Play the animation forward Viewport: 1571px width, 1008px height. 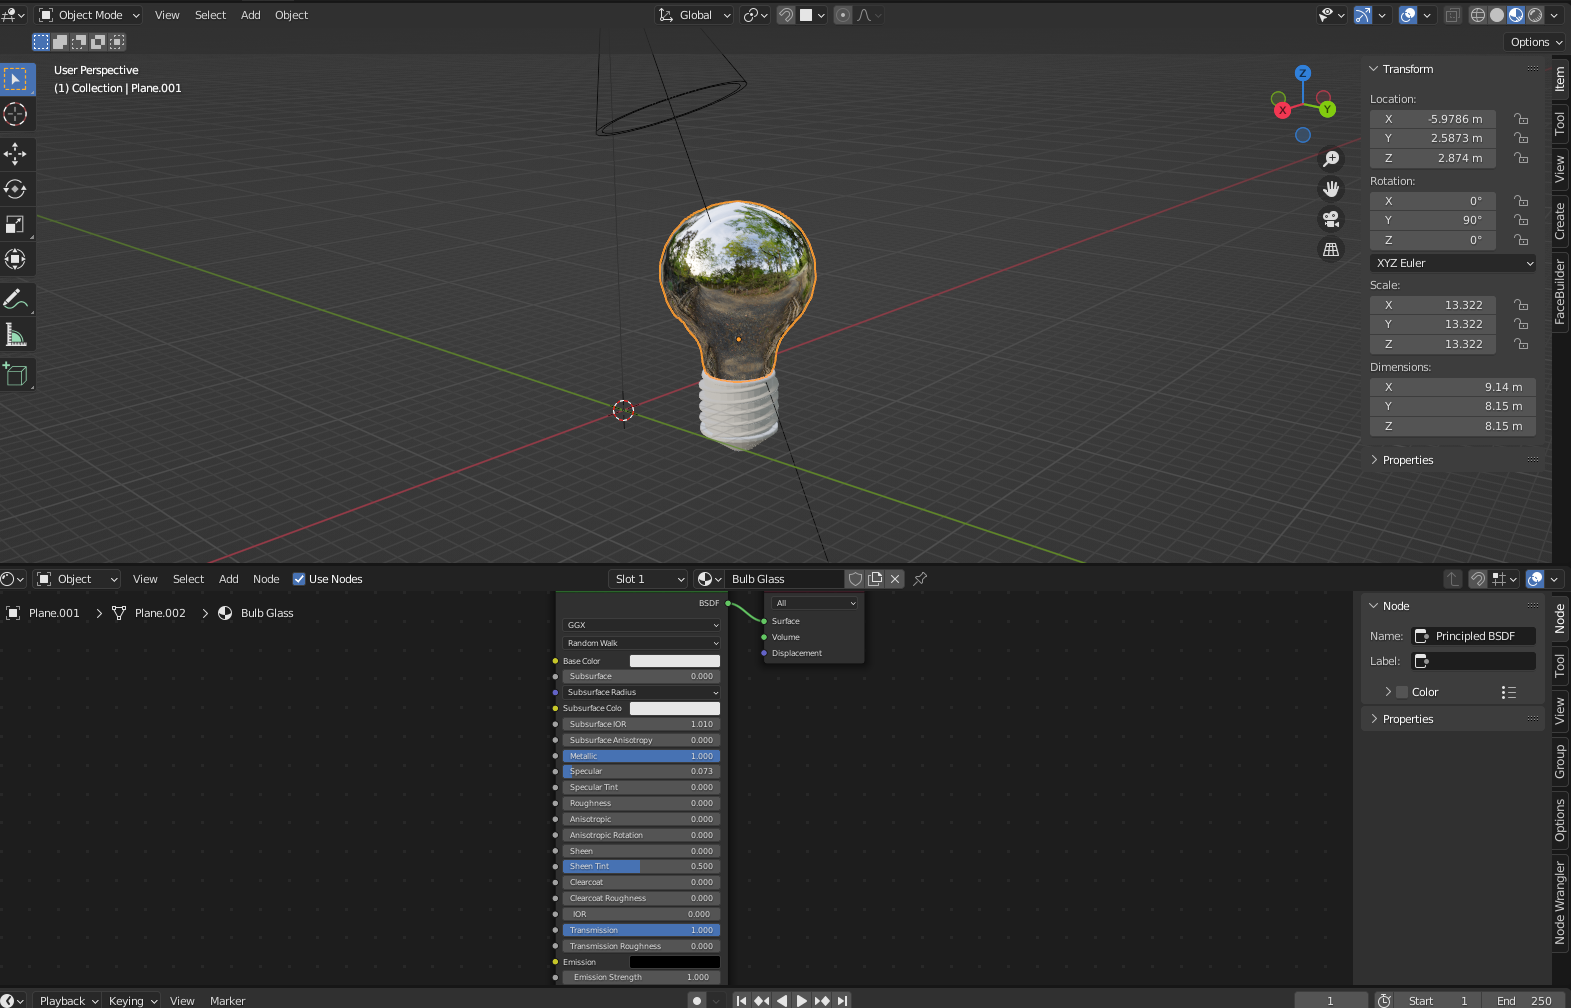801,1000
